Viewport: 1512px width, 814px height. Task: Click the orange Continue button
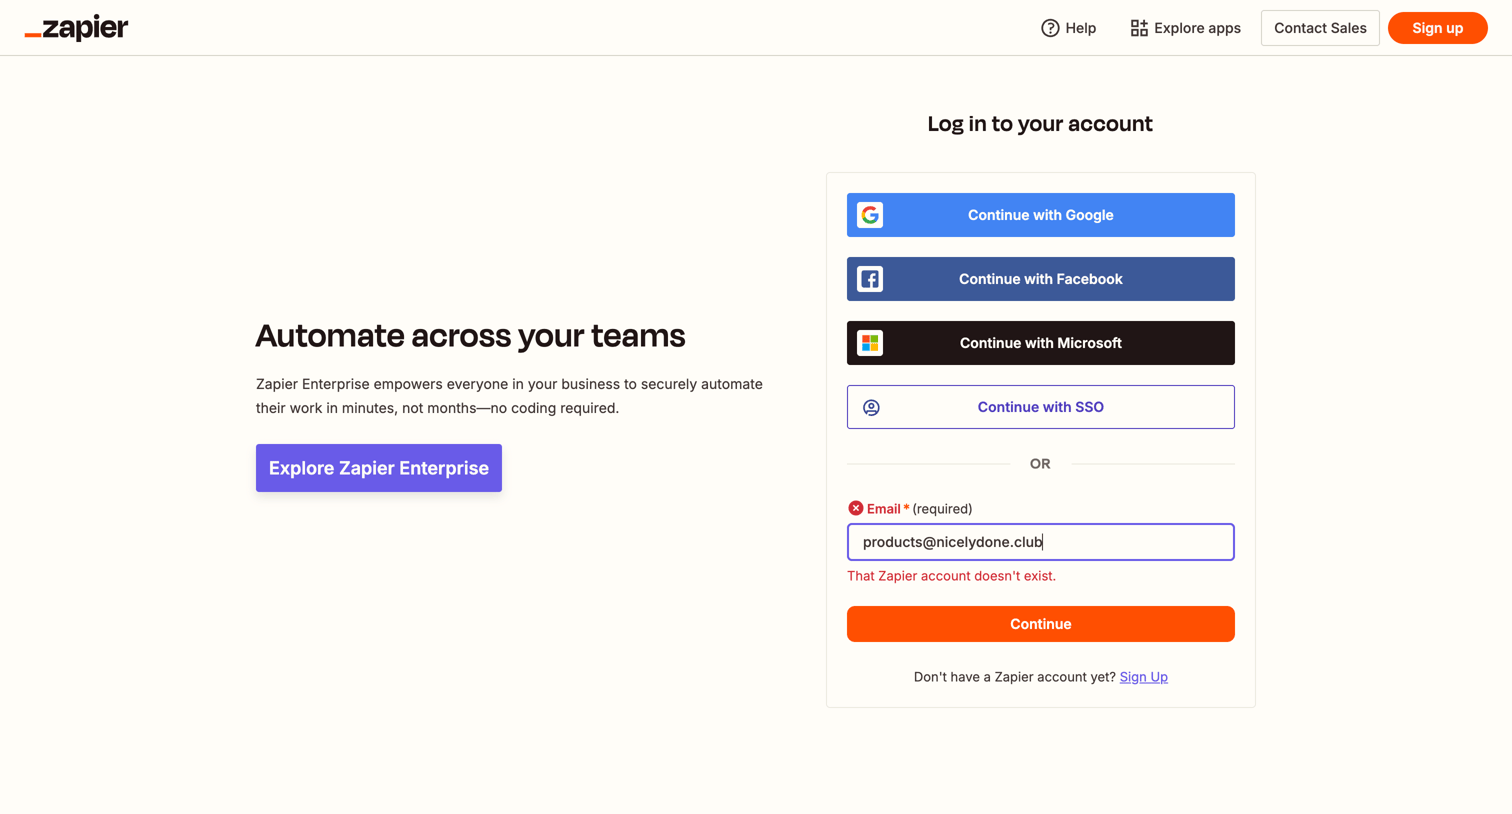click(1040, 624)
